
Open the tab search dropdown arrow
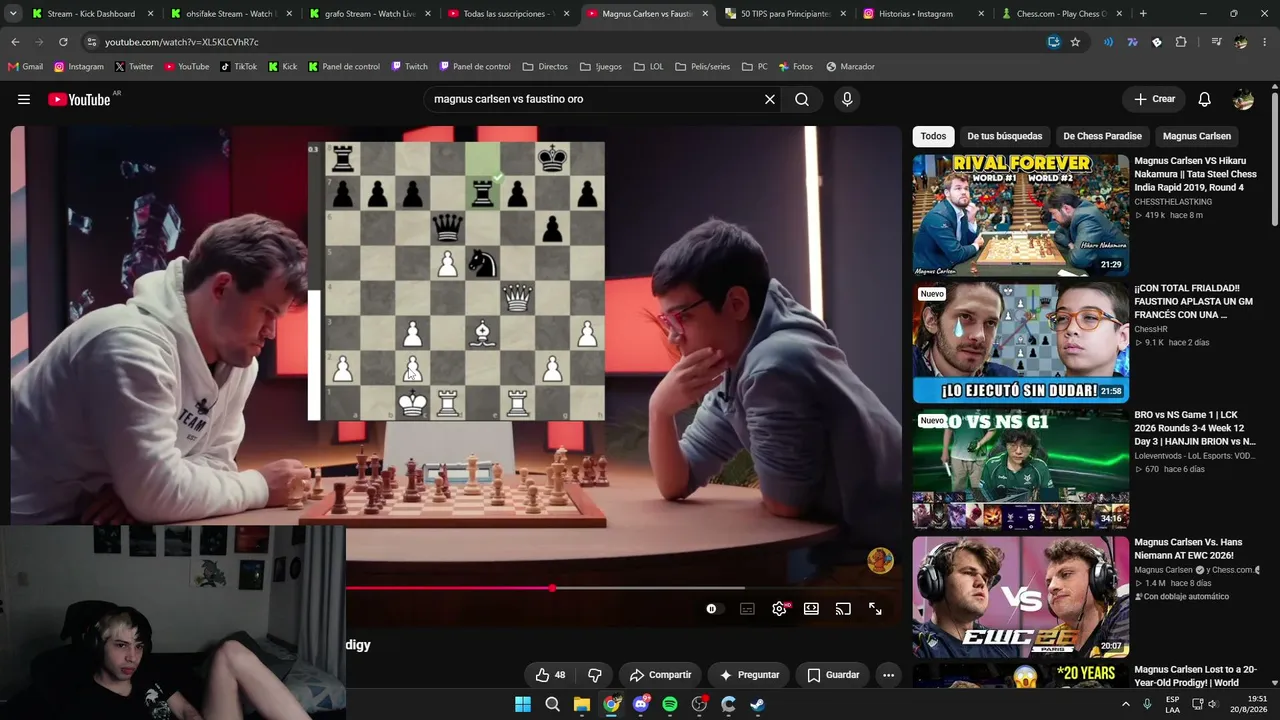(13, 14)
